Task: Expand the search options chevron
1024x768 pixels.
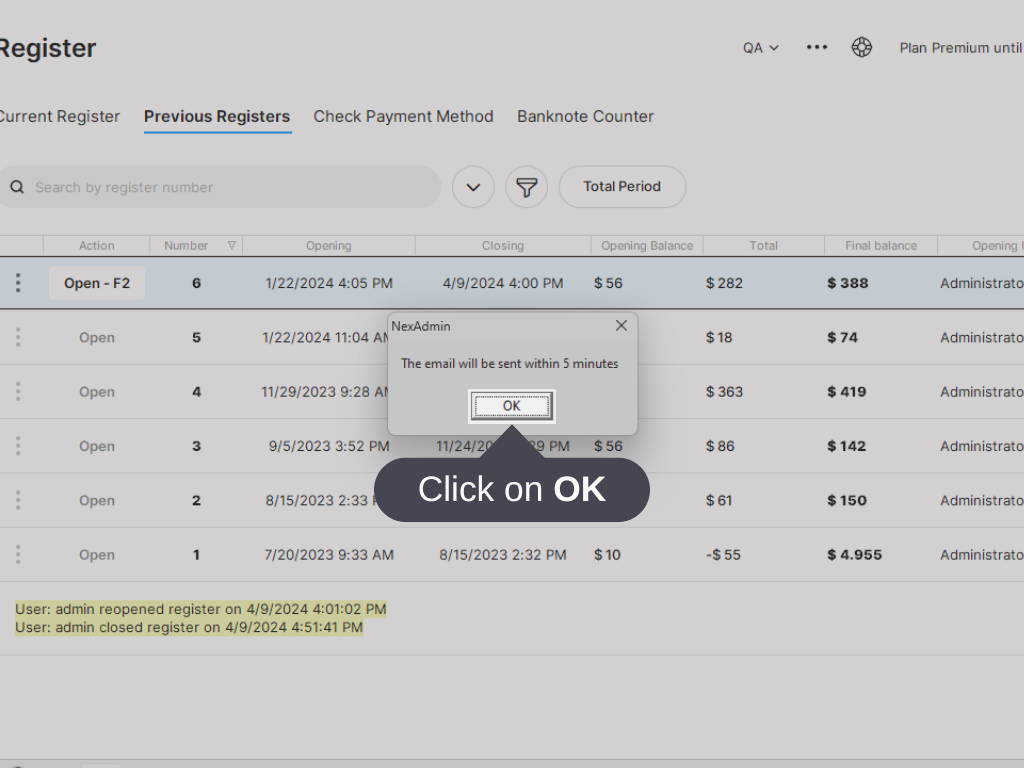Action: [x=473, y=187]
